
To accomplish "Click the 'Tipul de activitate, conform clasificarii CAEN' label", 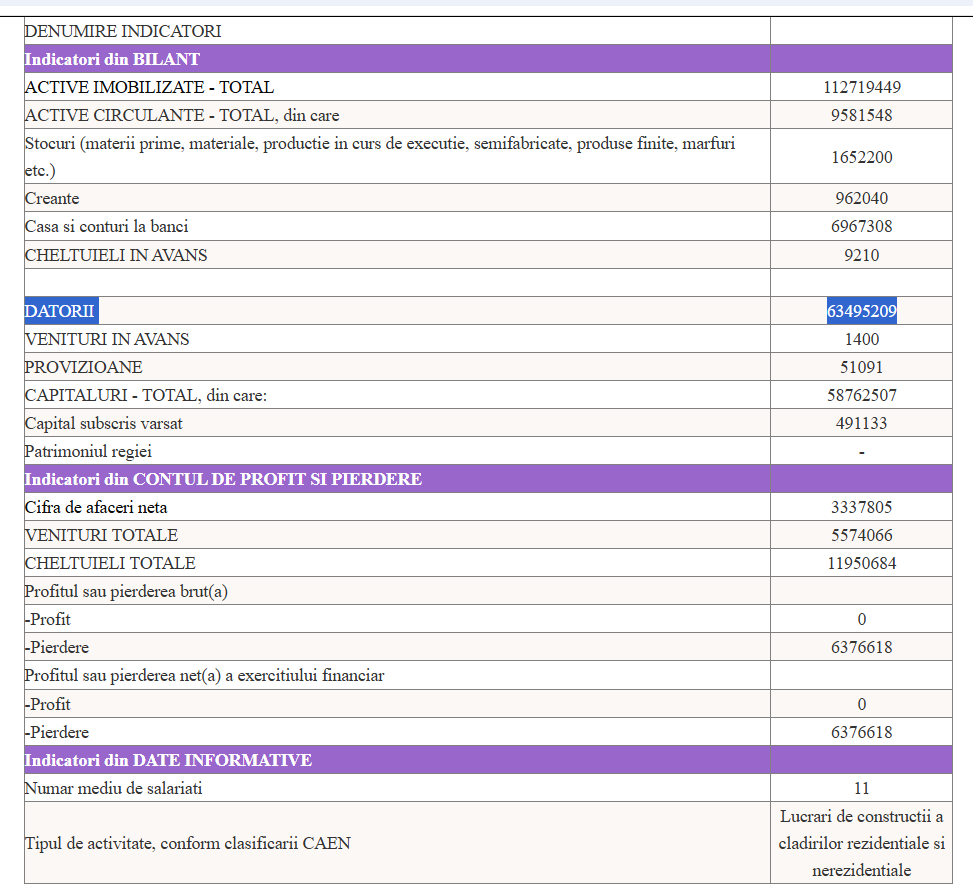I will (188, 843).
